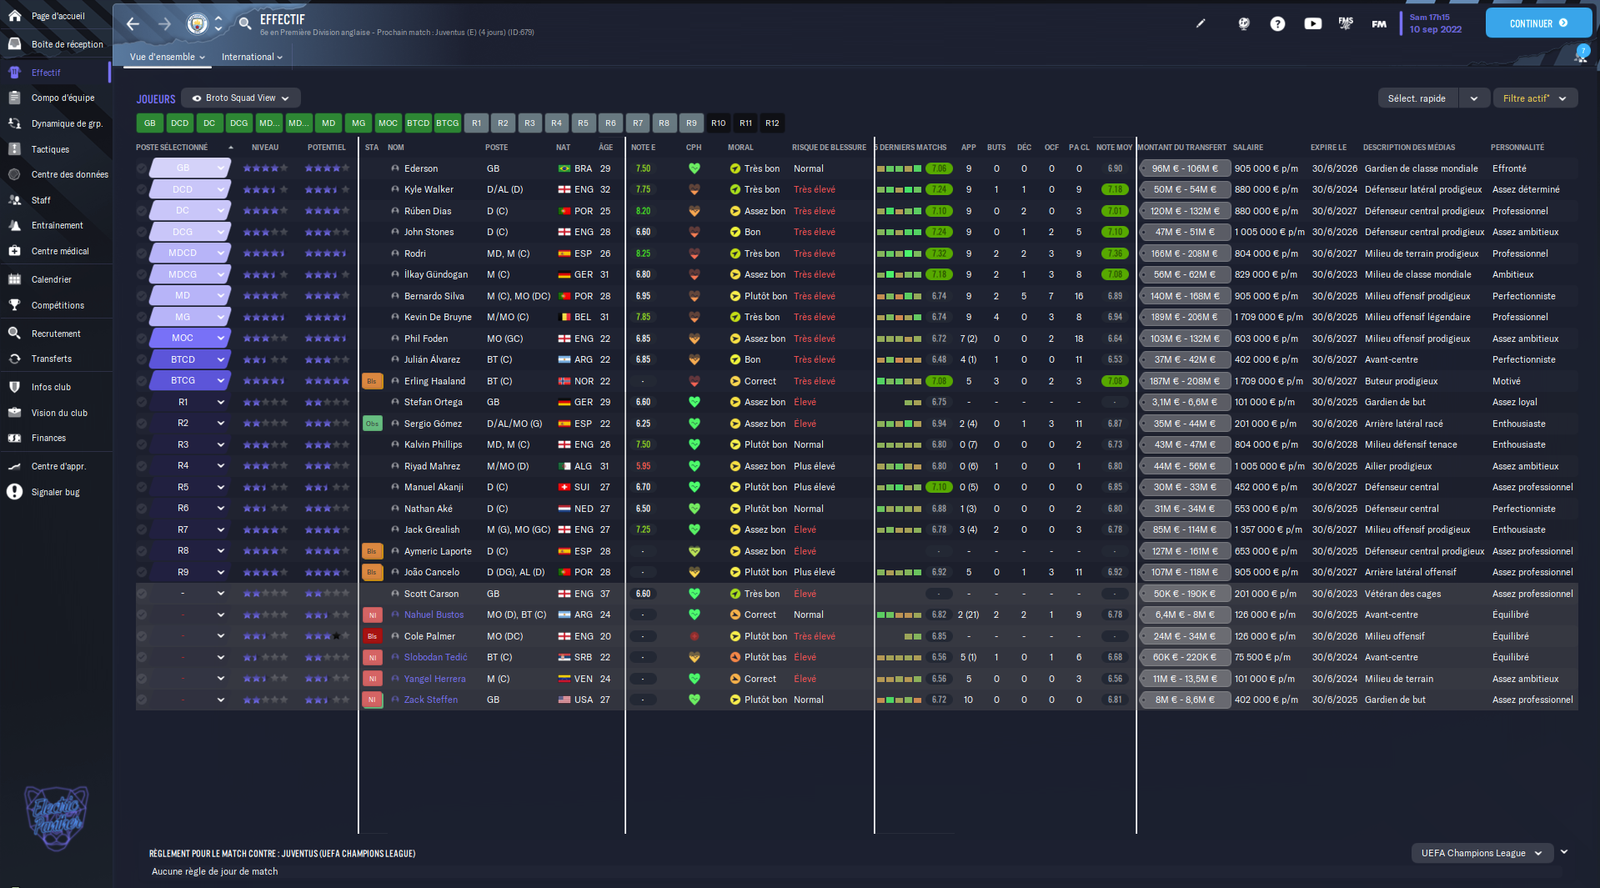Click the YouTube icon in top bar

click(1312, 24)
